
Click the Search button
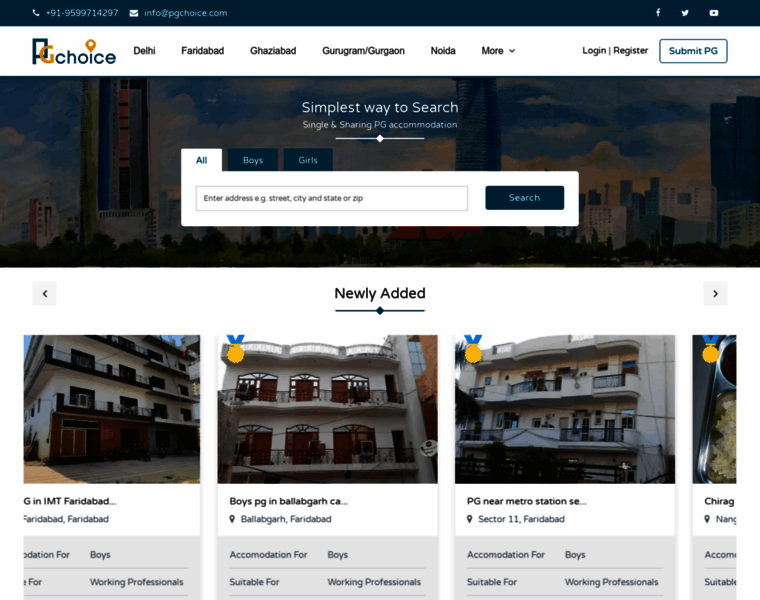click(524, 198)
